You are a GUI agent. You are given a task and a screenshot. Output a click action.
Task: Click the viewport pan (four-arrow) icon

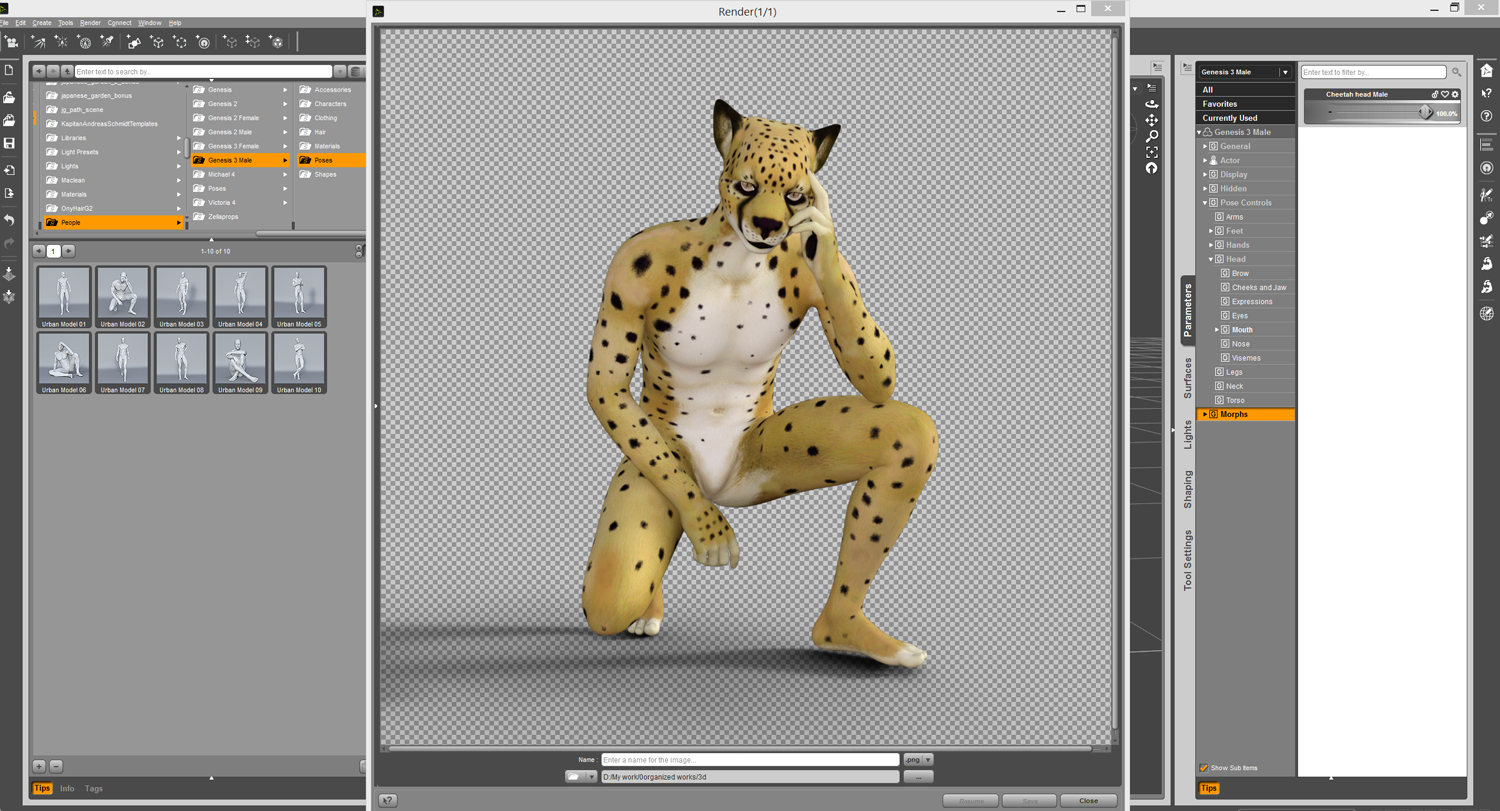click(1152, 120)
